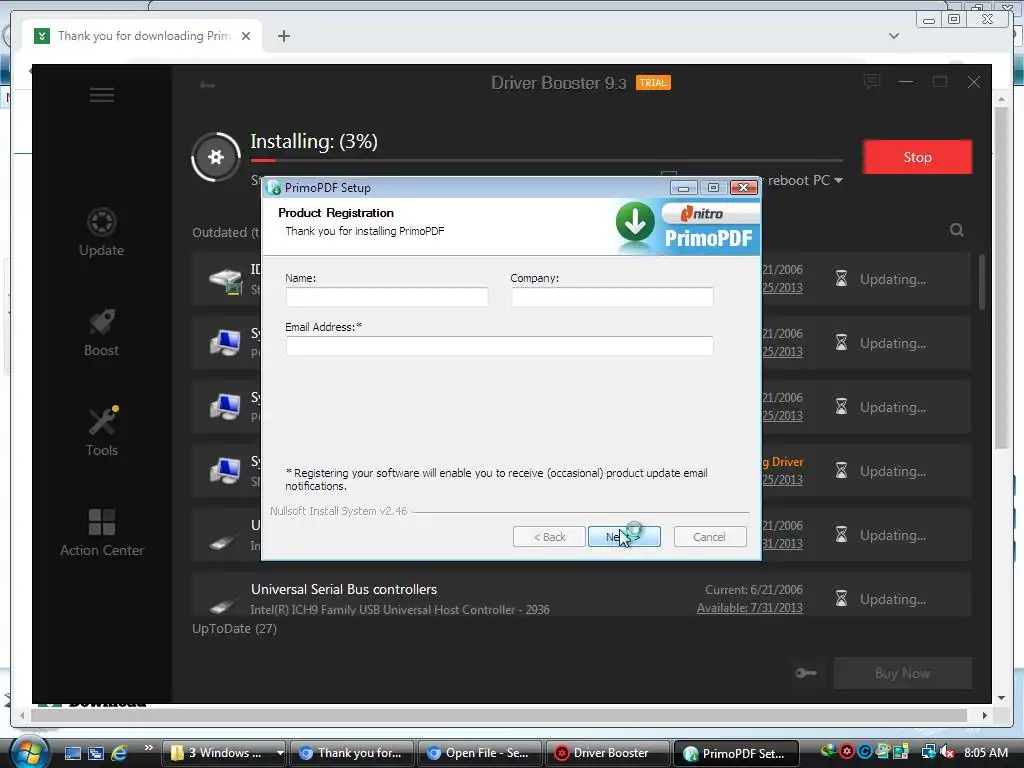Screen dimensions: 1024x768
Task: Click the Company input field
Action: click(612, 296)
